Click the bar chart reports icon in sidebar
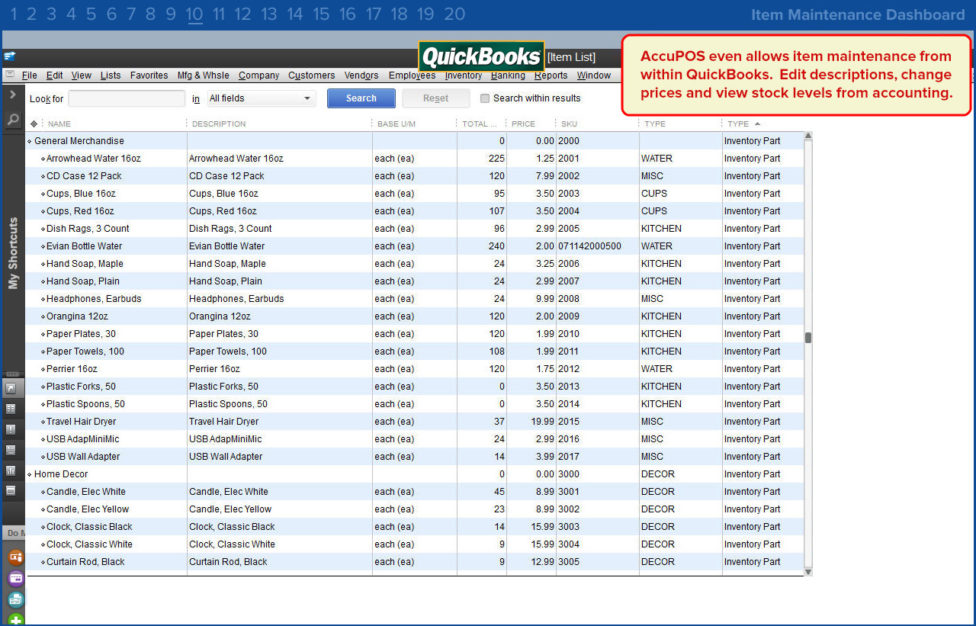The image size is (976, 626). 11,470
